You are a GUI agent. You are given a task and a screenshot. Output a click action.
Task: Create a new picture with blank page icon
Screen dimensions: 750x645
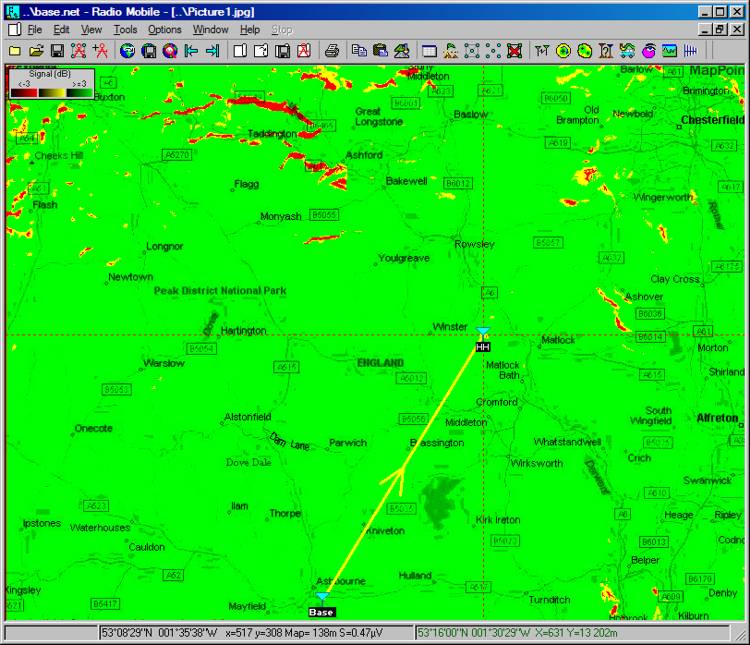pos(240,51)
